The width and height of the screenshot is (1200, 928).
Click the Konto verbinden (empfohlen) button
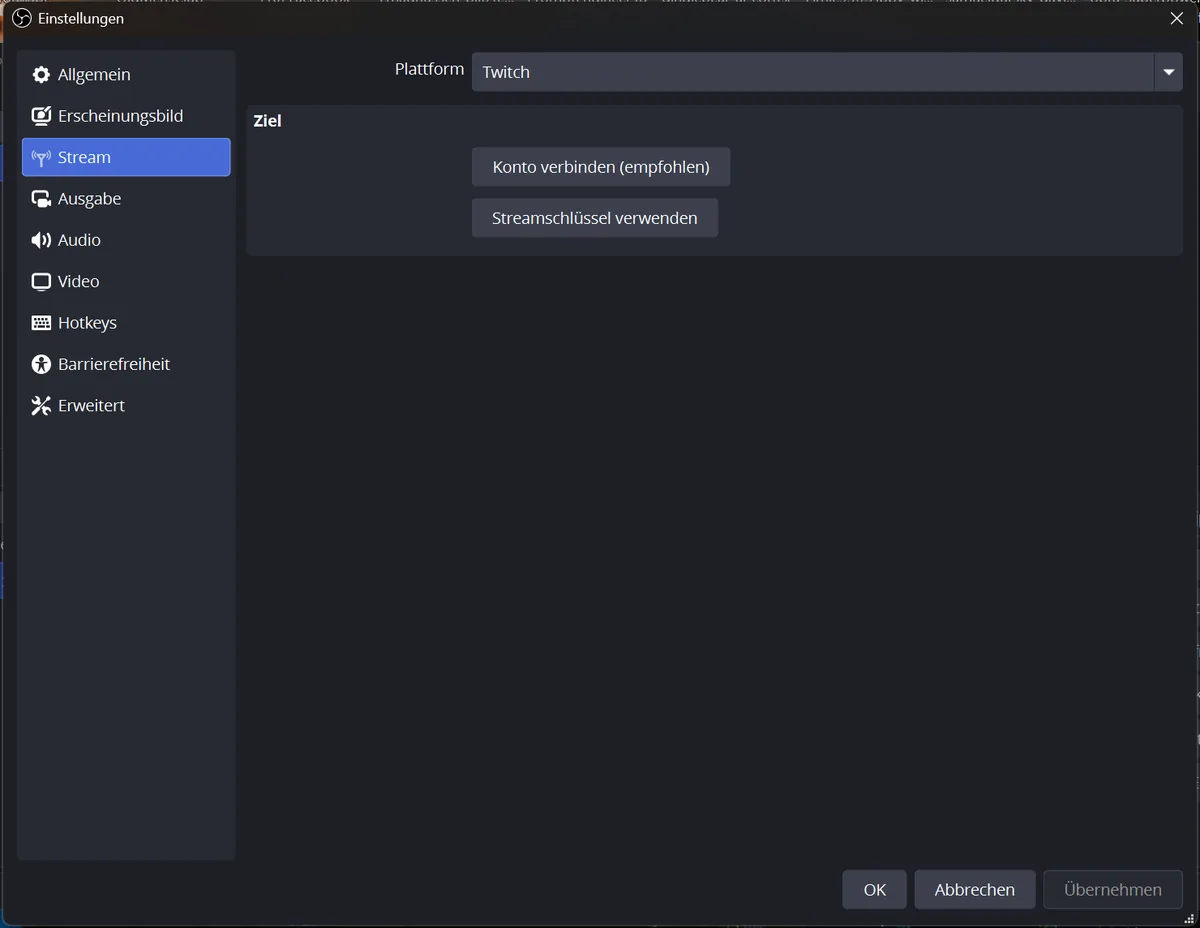coord(601,167)
